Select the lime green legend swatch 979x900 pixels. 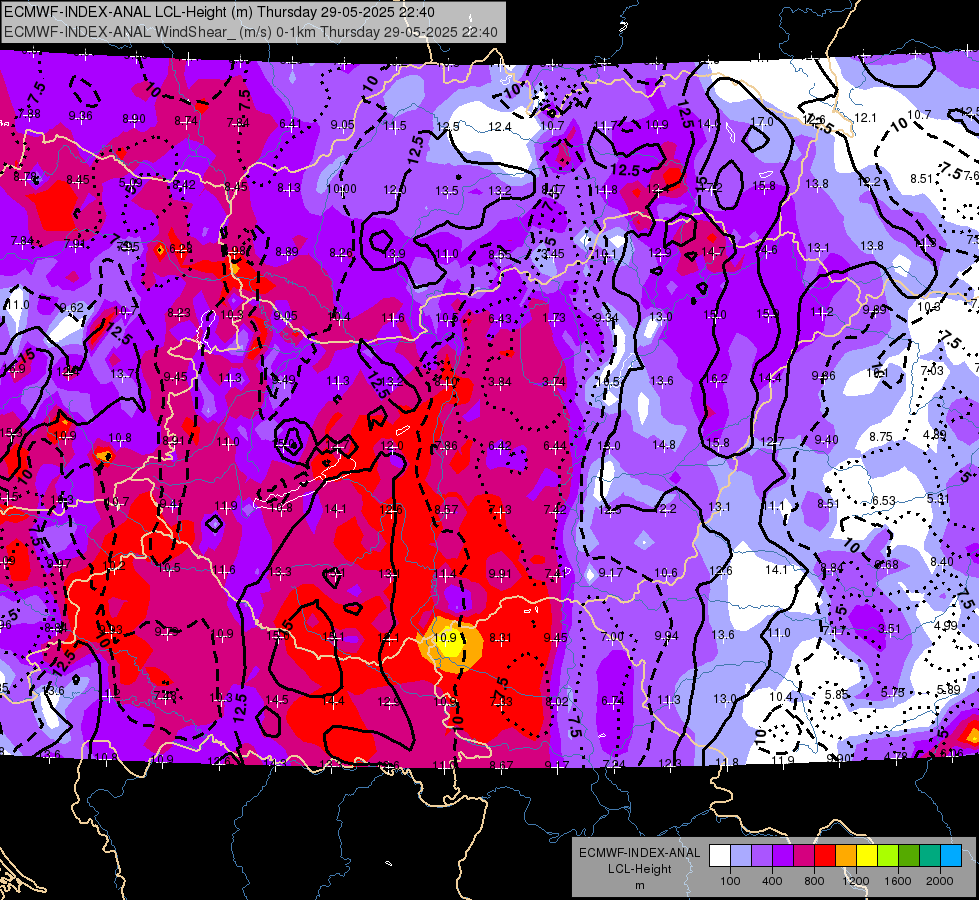coord(888,855)
